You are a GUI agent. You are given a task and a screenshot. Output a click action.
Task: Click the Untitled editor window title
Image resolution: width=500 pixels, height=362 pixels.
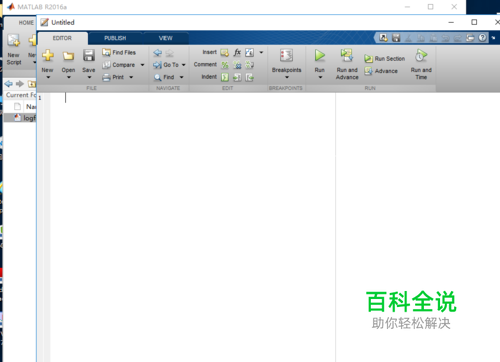tap(63, 23)
